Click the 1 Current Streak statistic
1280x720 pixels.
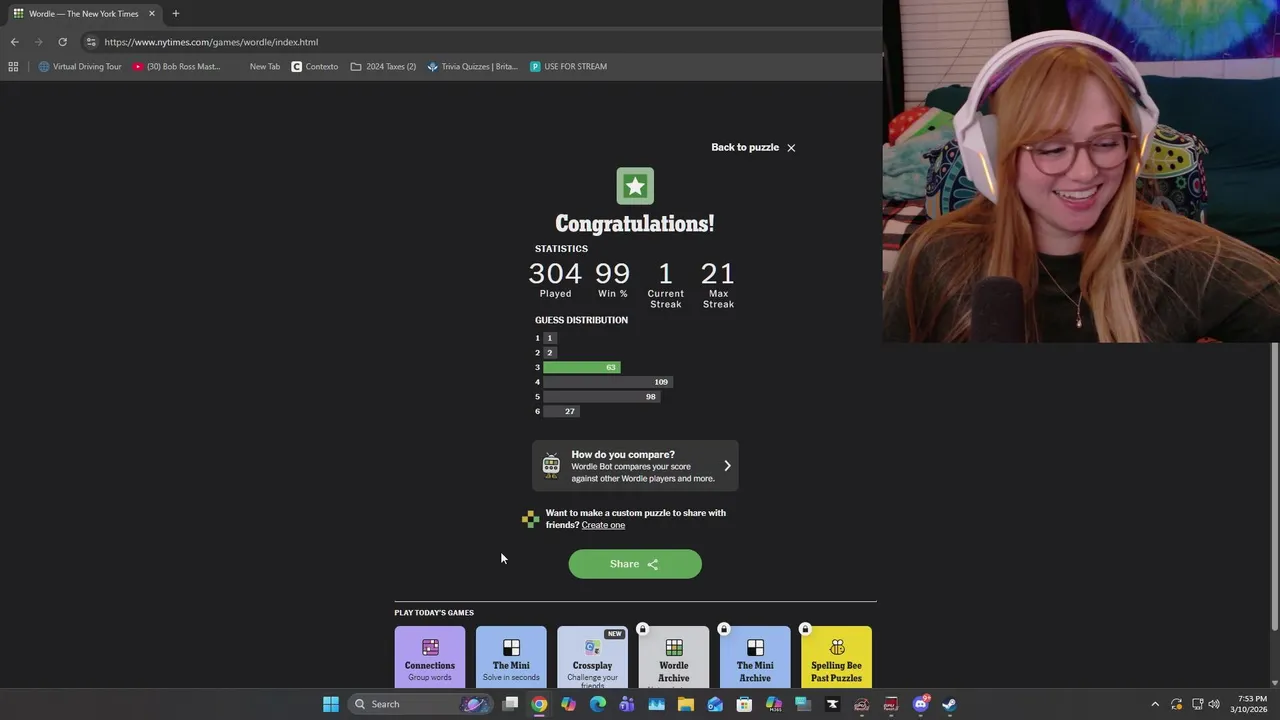(x=666, y=285)
